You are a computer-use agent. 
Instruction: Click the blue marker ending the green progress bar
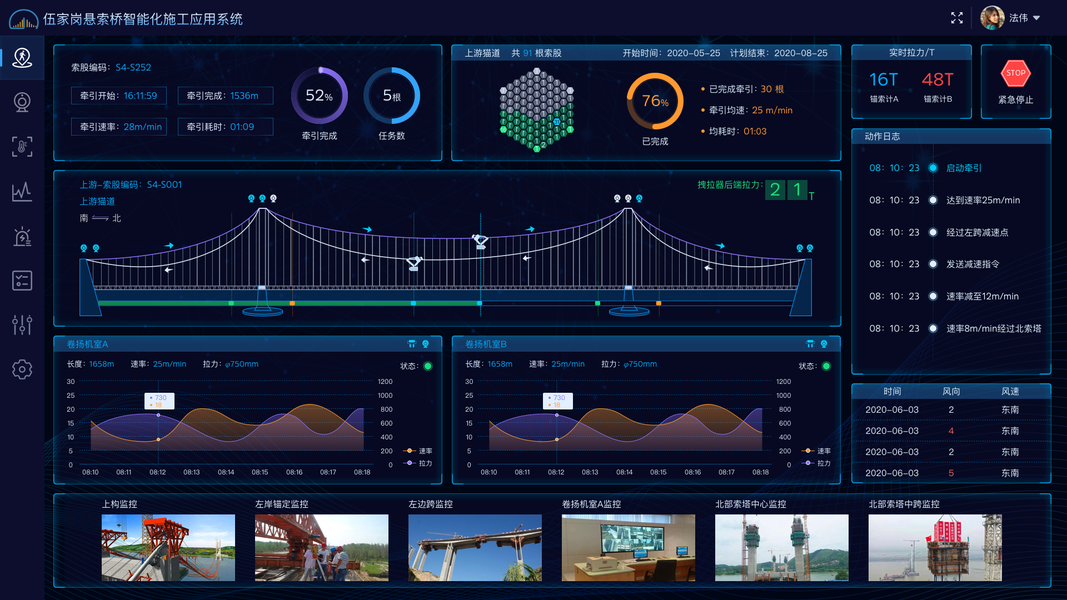(x=480, y=303)
